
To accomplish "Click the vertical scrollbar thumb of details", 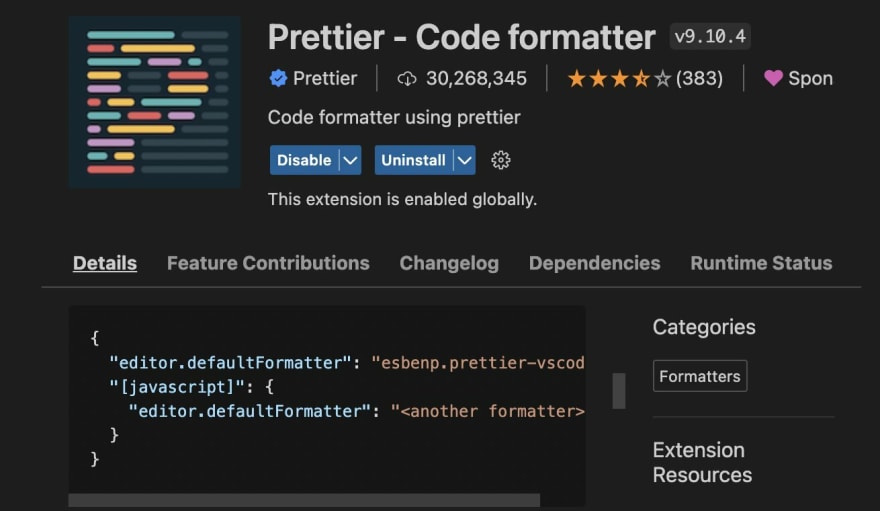I will click(x=618, y=390).
